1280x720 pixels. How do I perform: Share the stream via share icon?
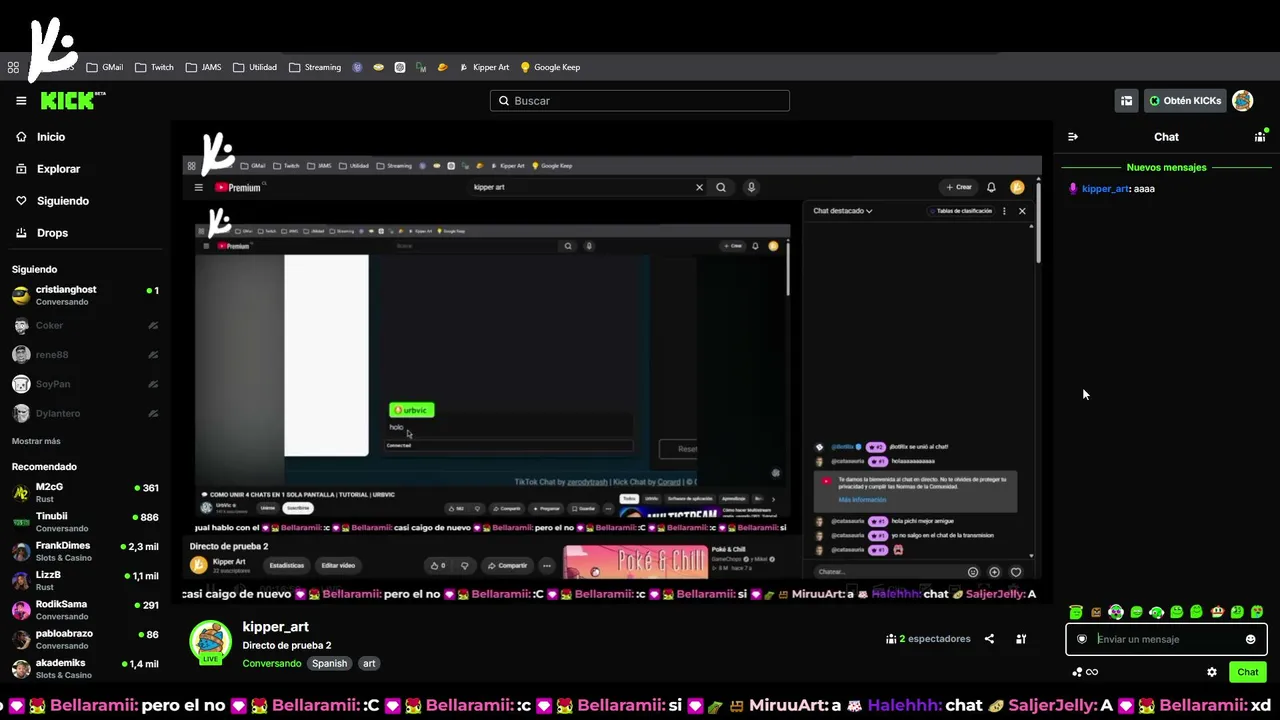[989, 639]
